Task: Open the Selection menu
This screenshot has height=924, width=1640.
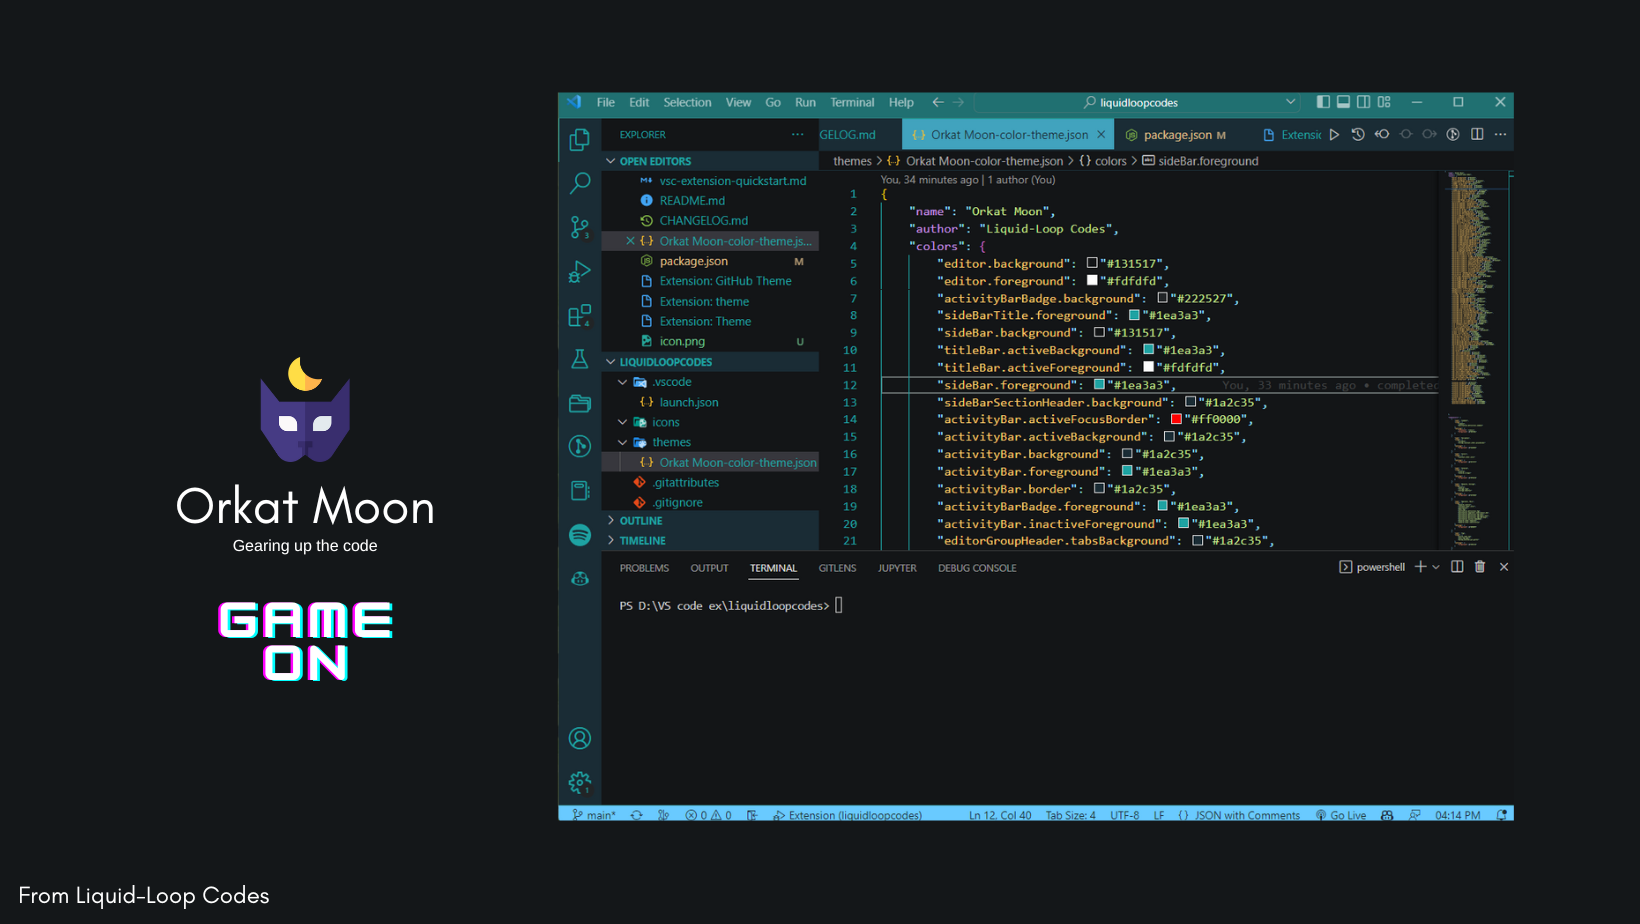Action: tap(687, 102)
